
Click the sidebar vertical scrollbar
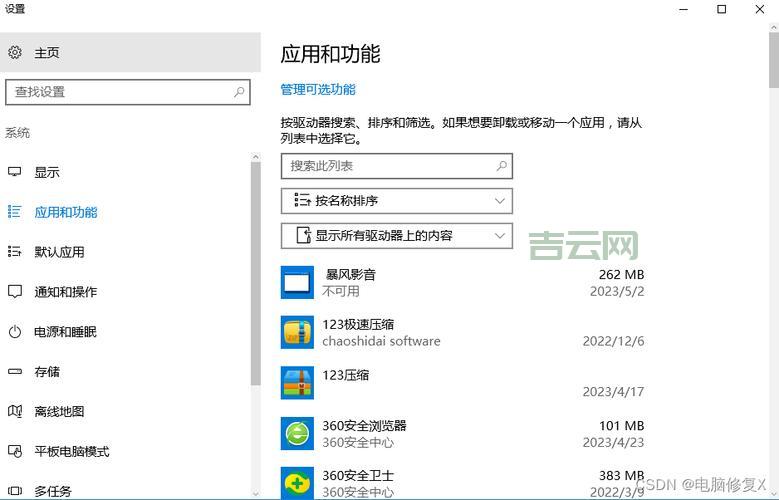(255, 273)
